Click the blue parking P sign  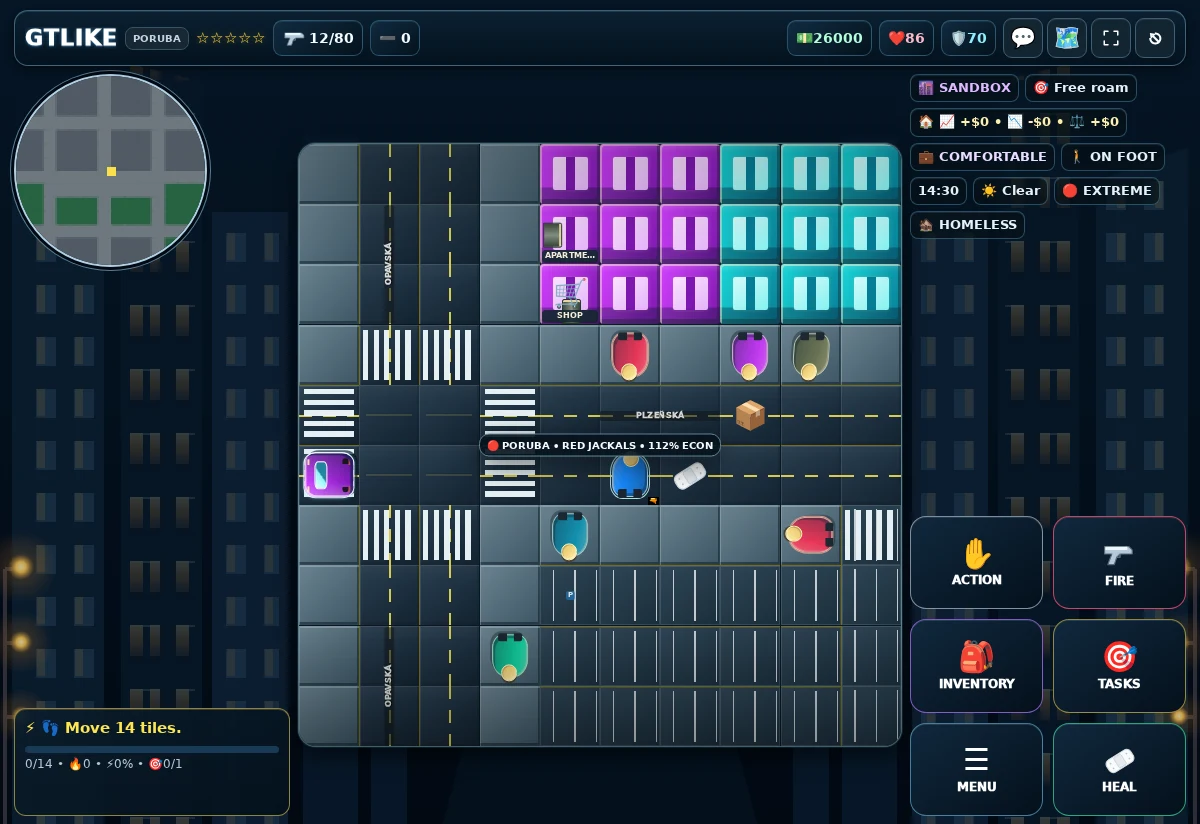(x=570, y=595)
